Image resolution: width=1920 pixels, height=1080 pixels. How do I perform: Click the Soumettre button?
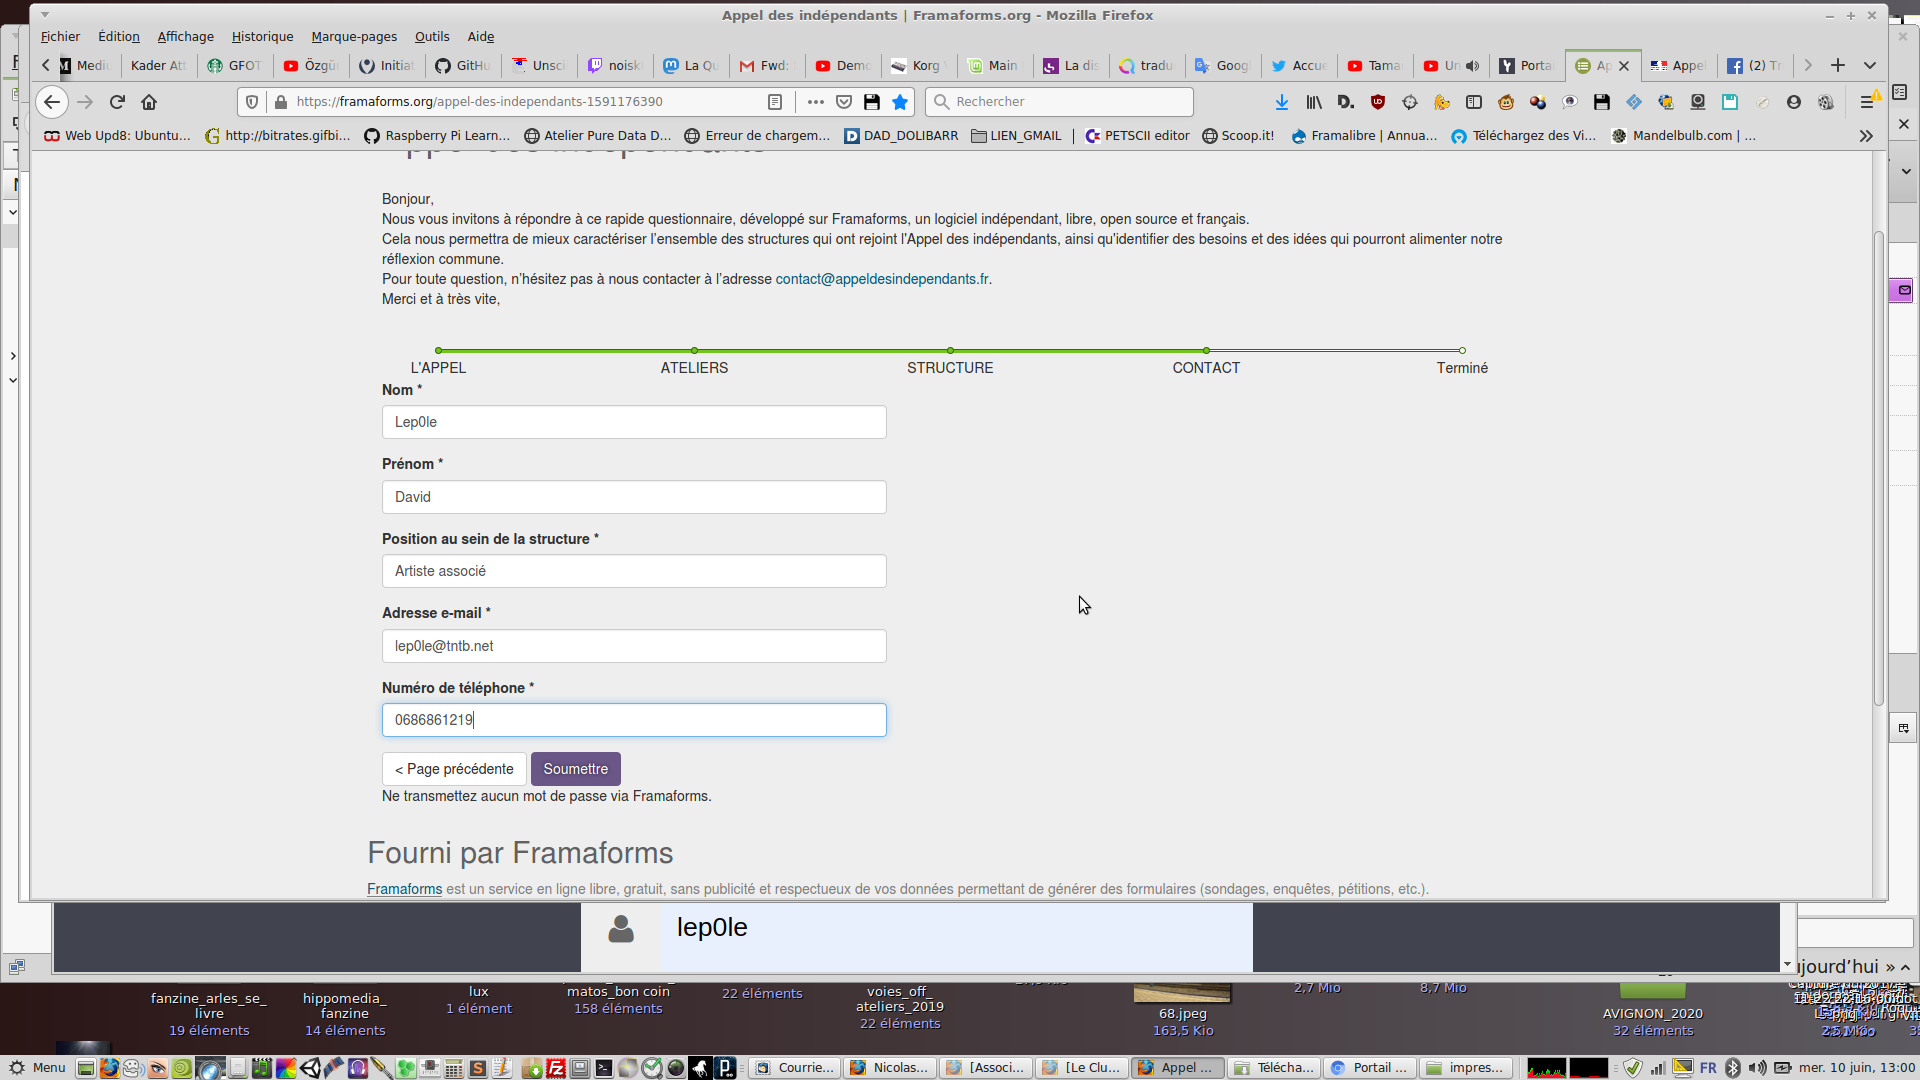pyautogui.click(x=575, y=769)
